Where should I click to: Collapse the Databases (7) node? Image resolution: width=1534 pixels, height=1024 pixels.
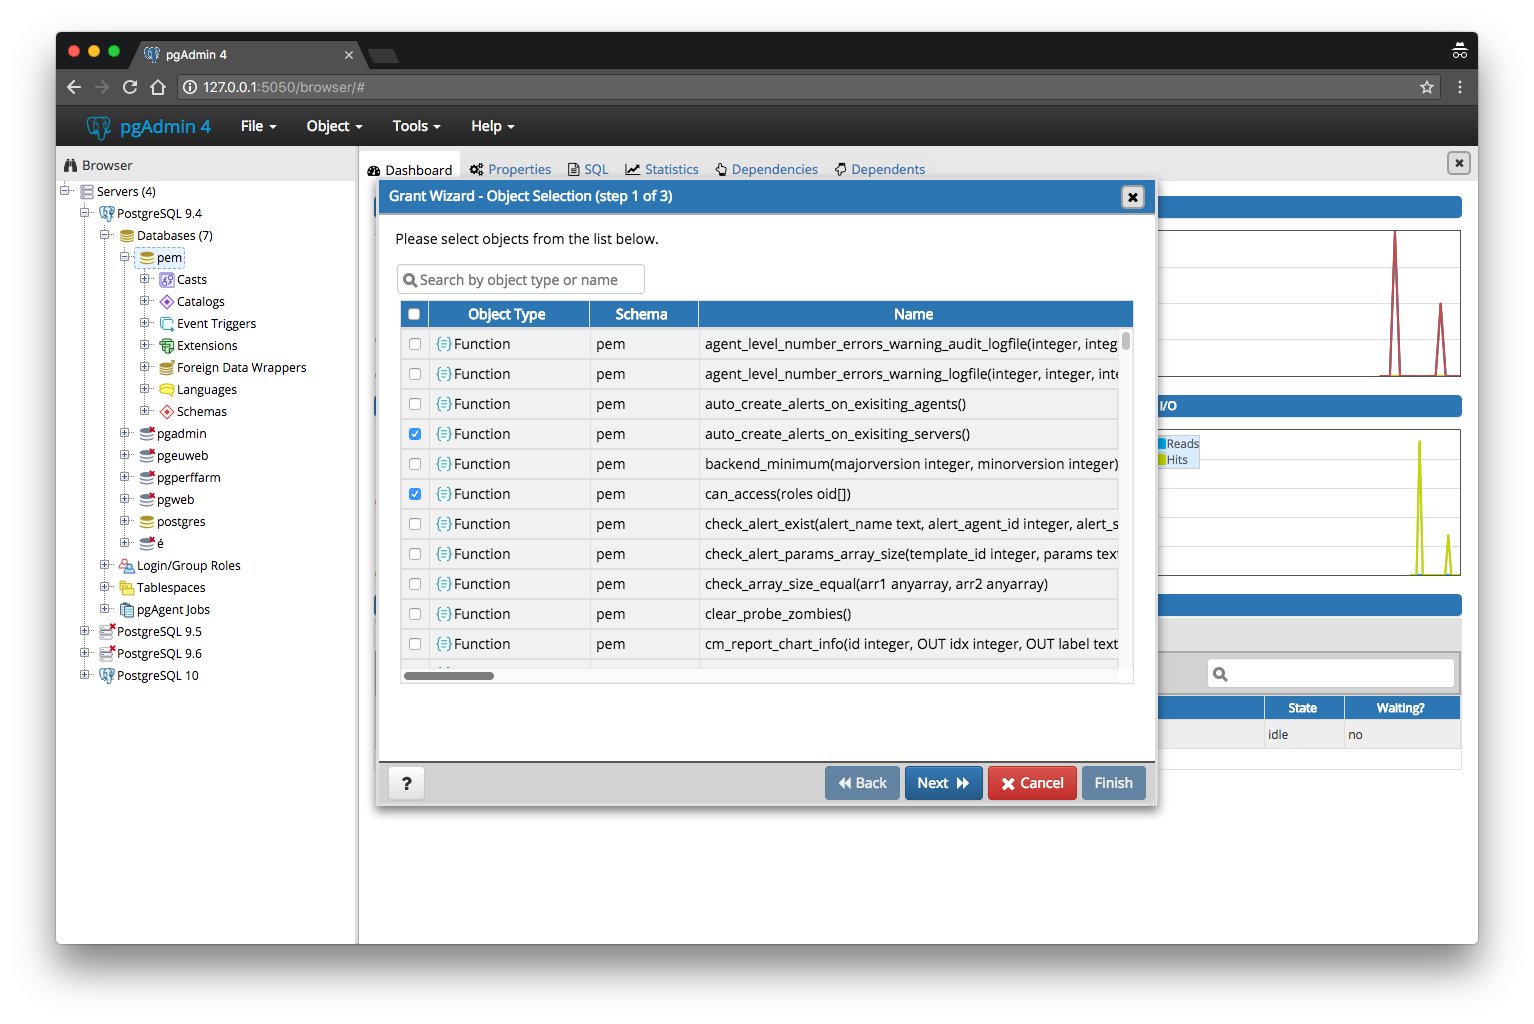105,235
